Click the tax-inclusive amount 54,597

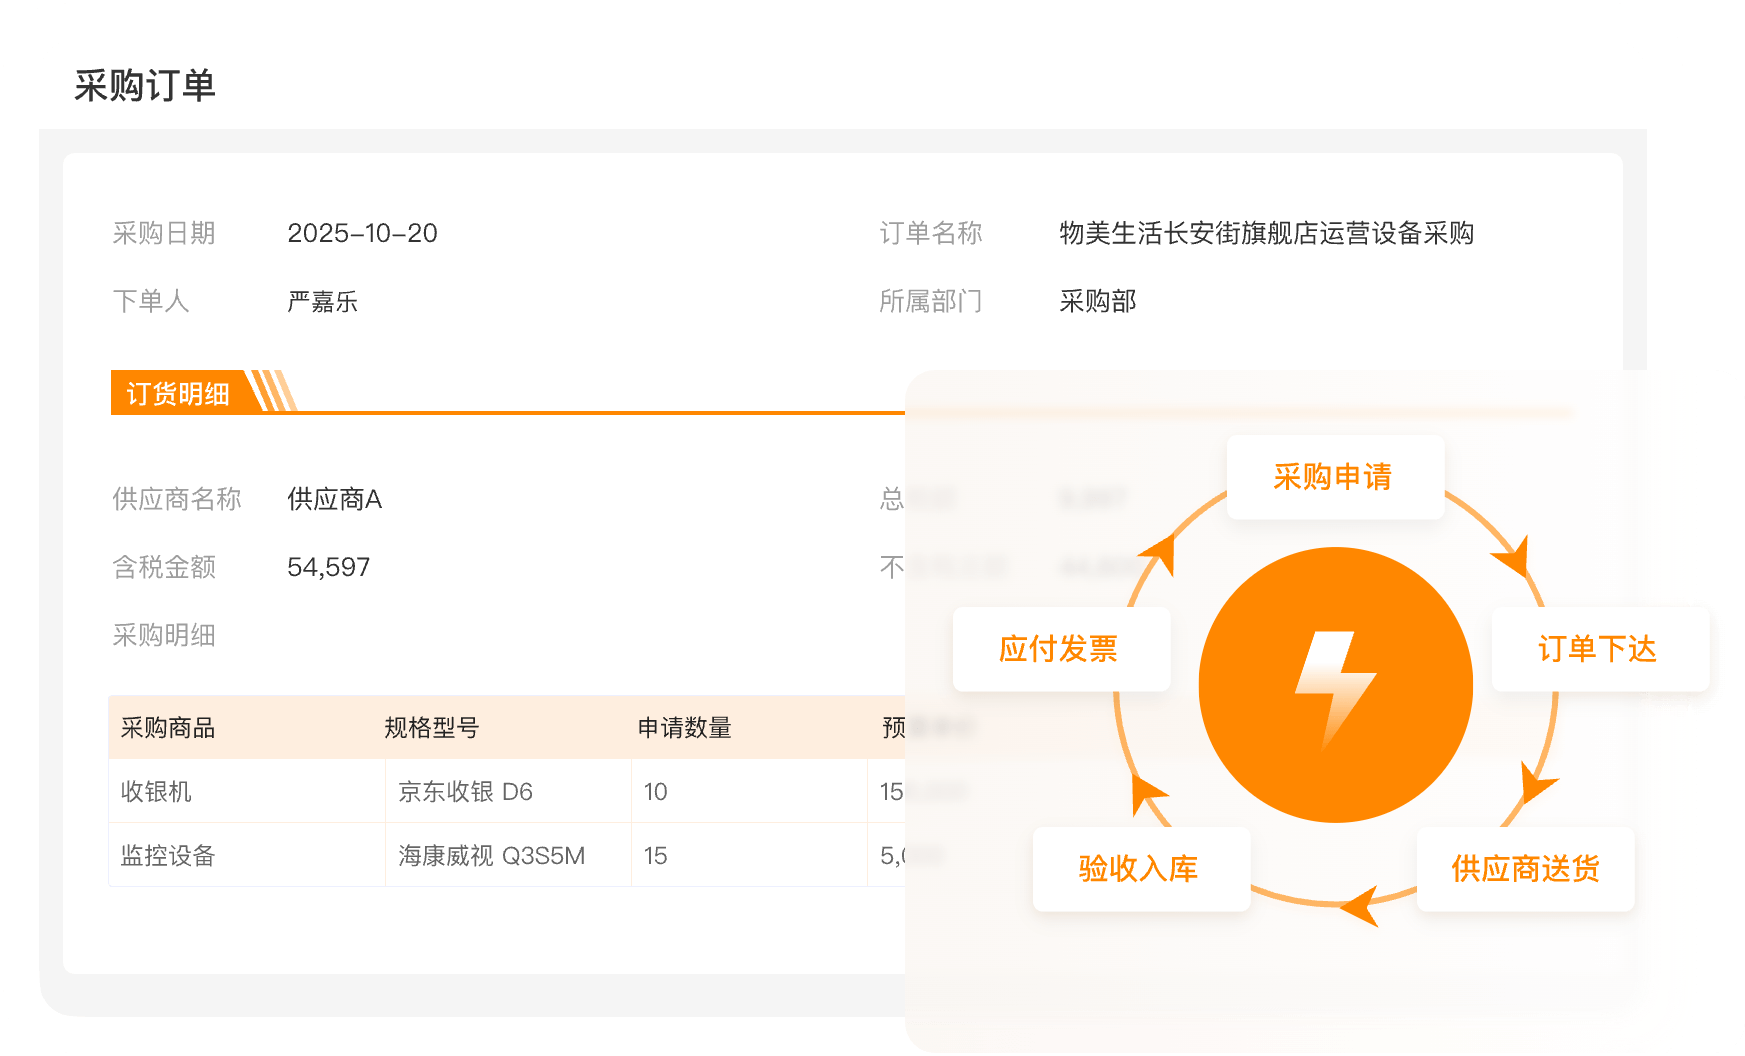point(328,567)
